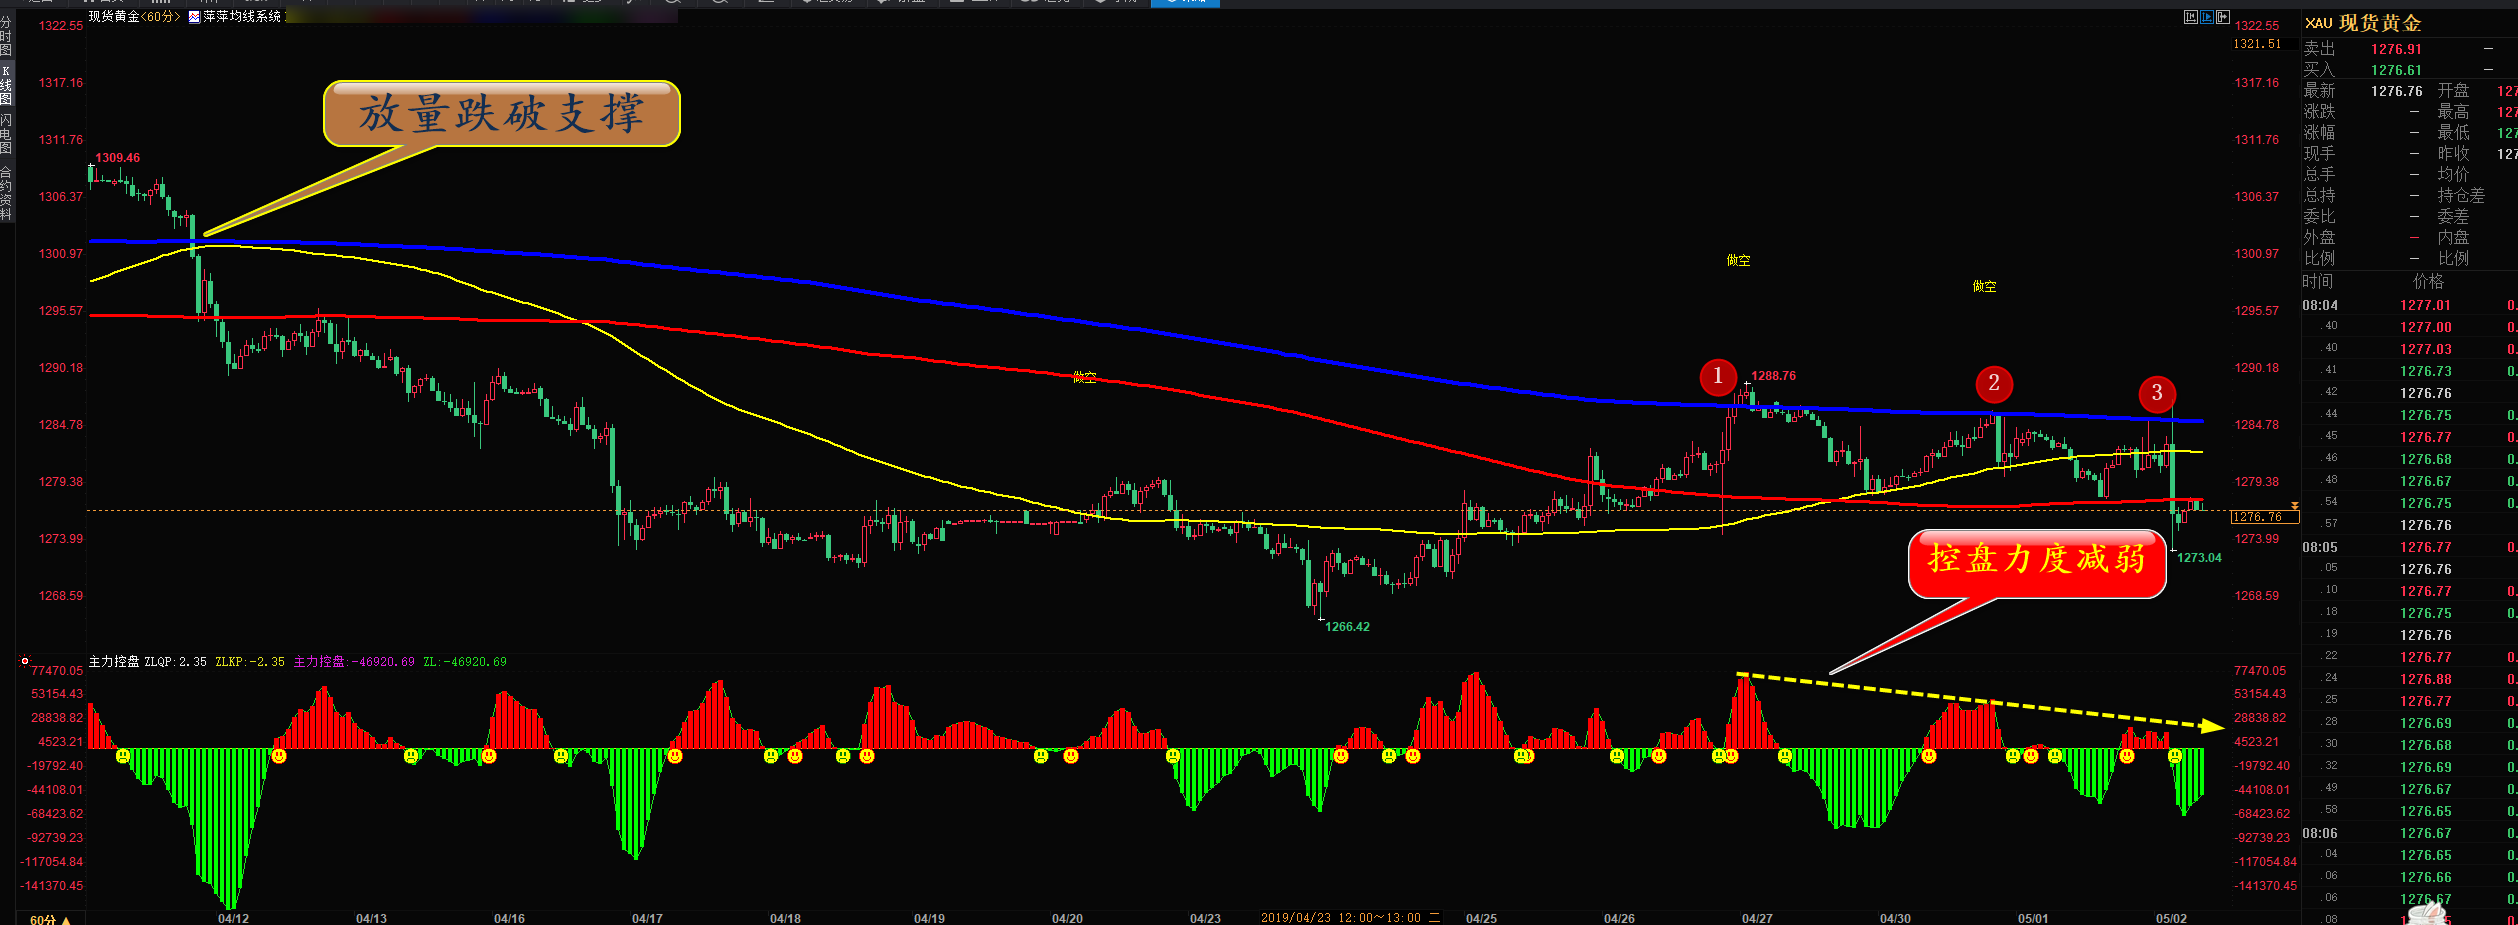The width and height of the screenshot is (2518, 925).
Task: Switch to 分时图 view in left sidebar
Action: [x=6, y=36]
